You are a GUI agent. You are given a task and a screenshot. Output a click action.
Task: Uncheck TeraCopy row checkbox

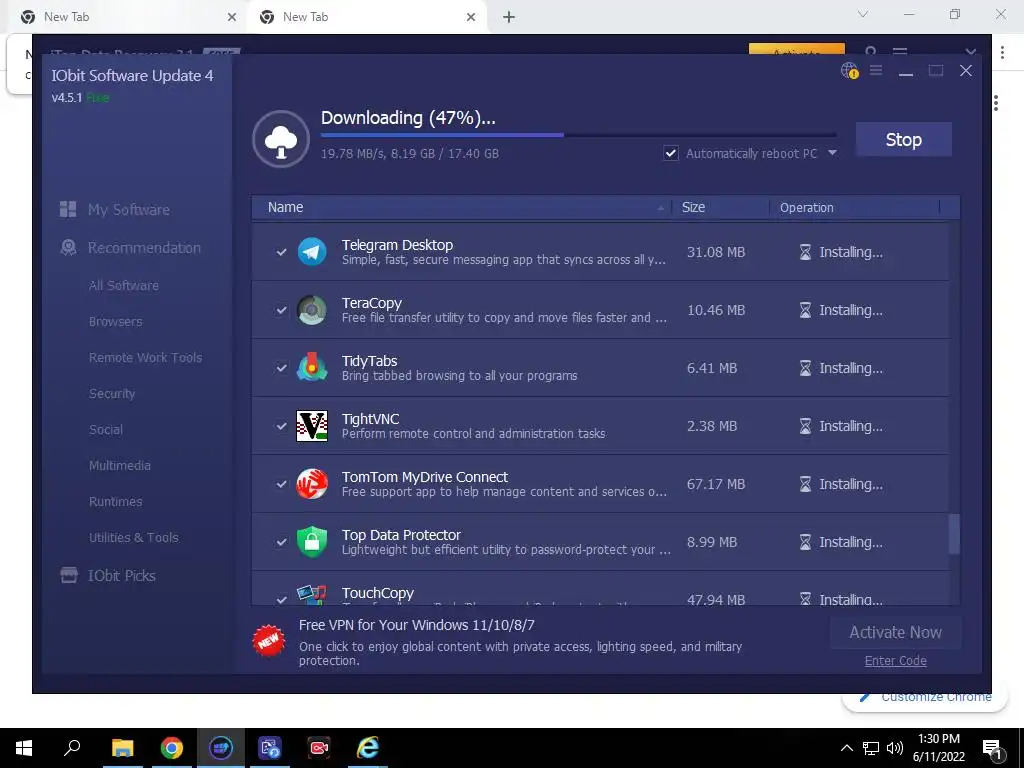point(281,310)
